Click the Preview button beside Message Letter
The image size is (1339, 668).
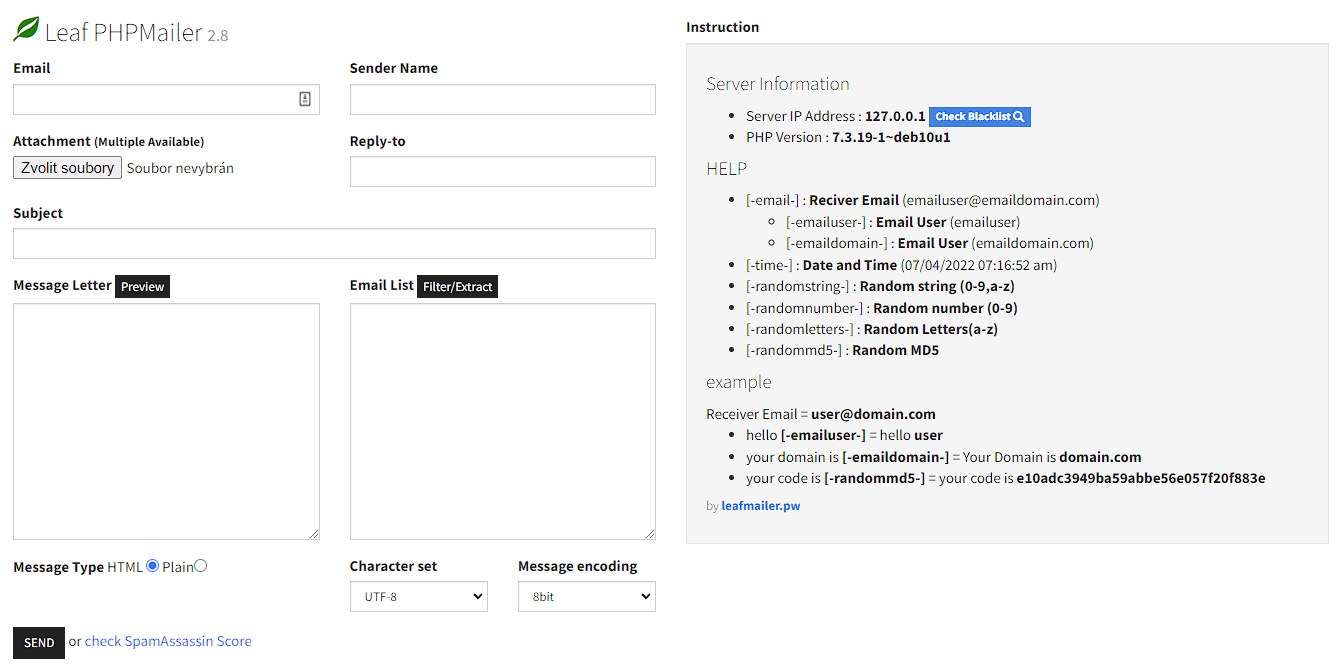coord(142,287)
